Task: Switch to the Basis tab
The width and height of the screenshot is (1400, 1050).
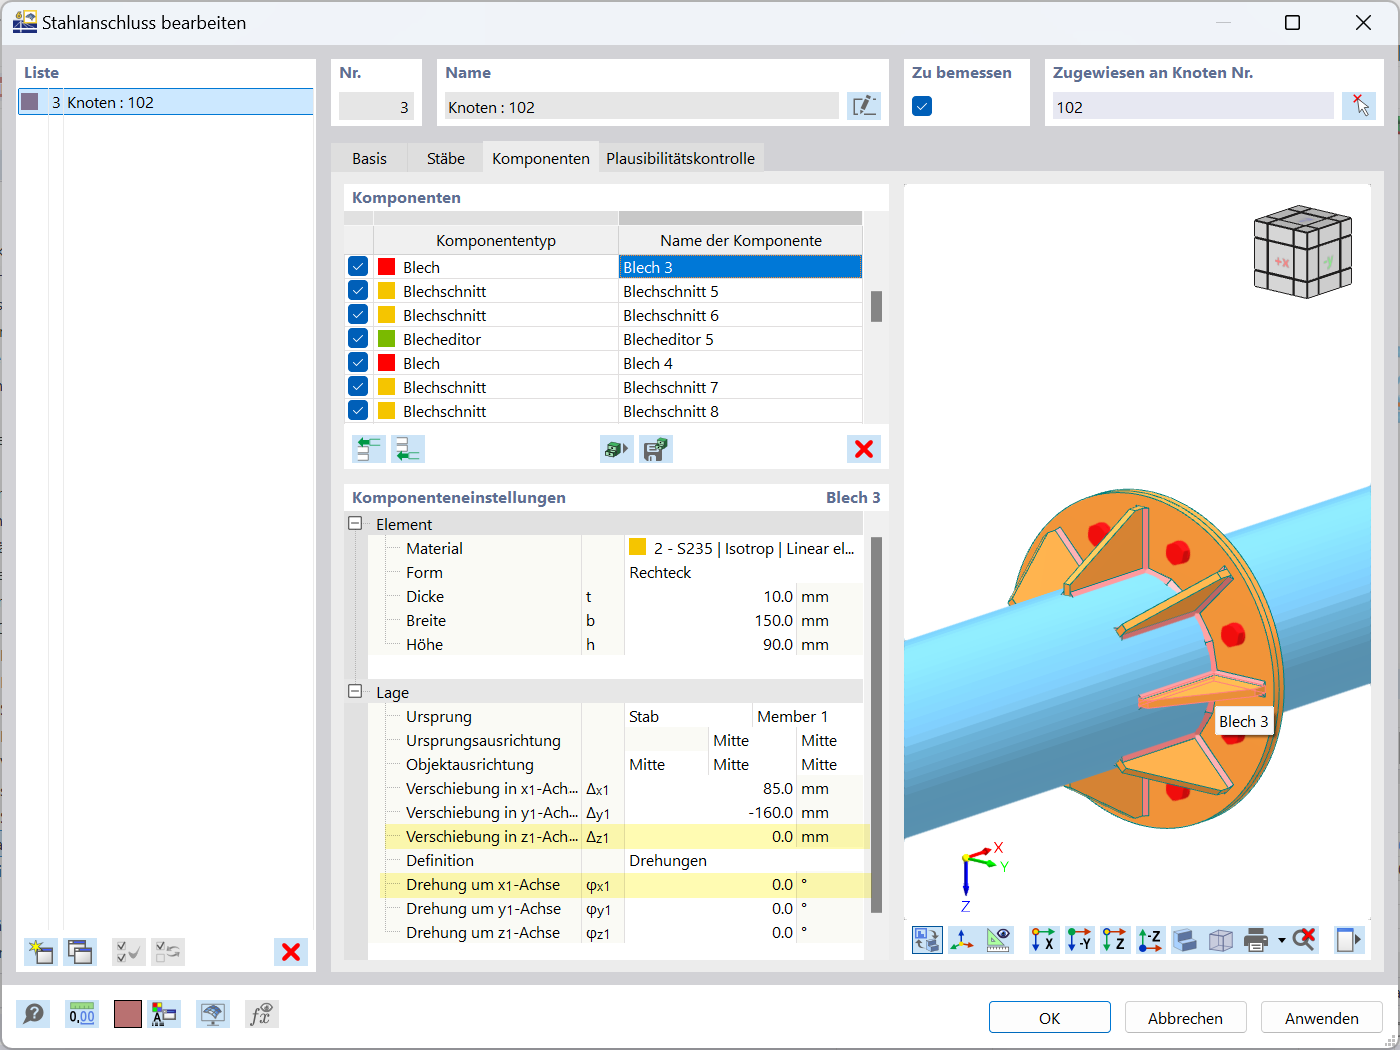Action: coord(369,158)
